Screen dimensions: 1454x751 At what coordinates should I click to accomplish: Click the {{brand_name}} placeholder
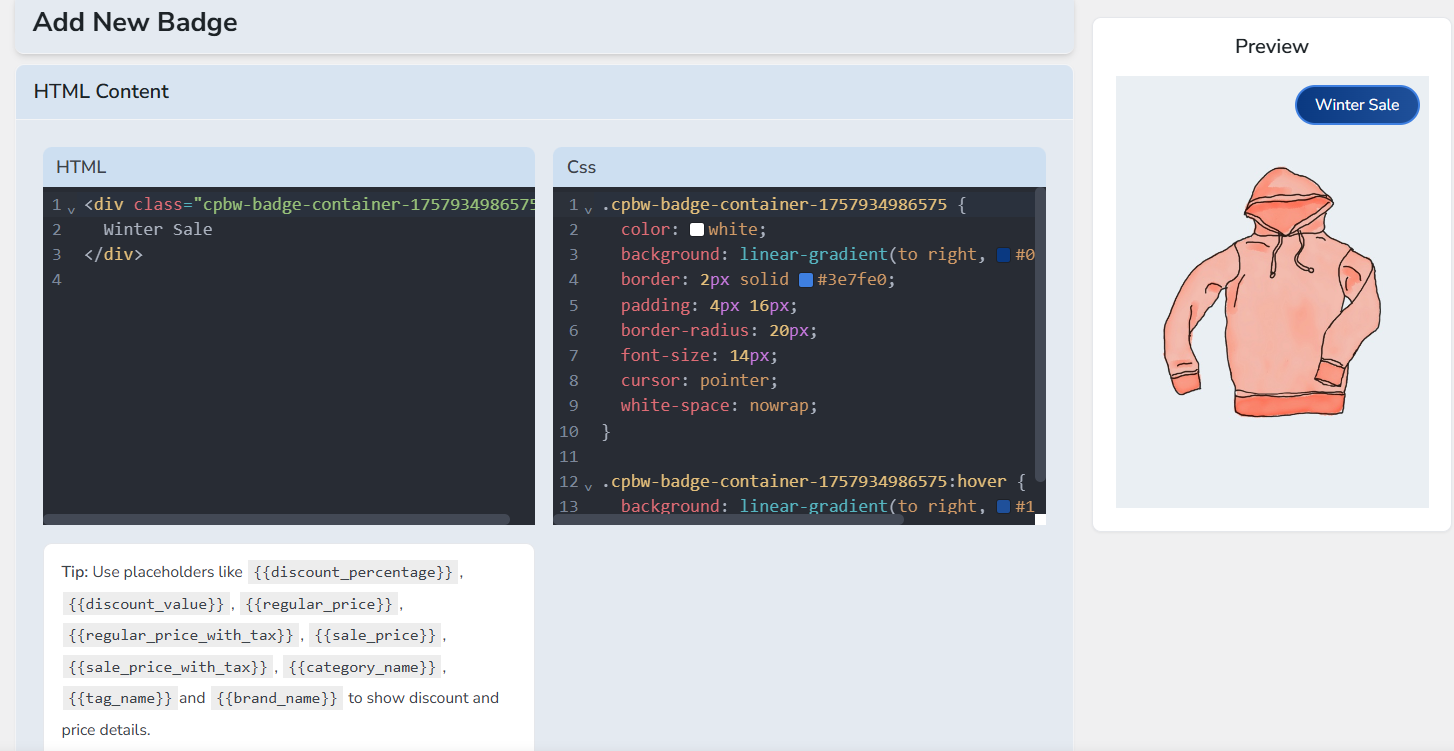[277, 698]
